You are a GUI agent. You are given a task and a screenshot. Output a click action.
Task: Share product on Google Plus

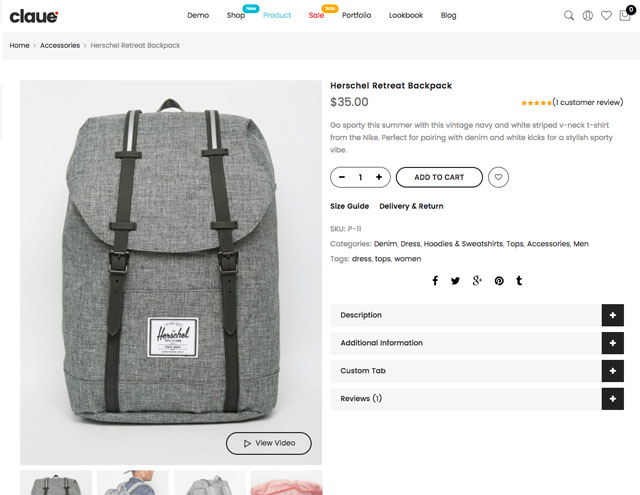pyautogui.click(x=477, y=280)
